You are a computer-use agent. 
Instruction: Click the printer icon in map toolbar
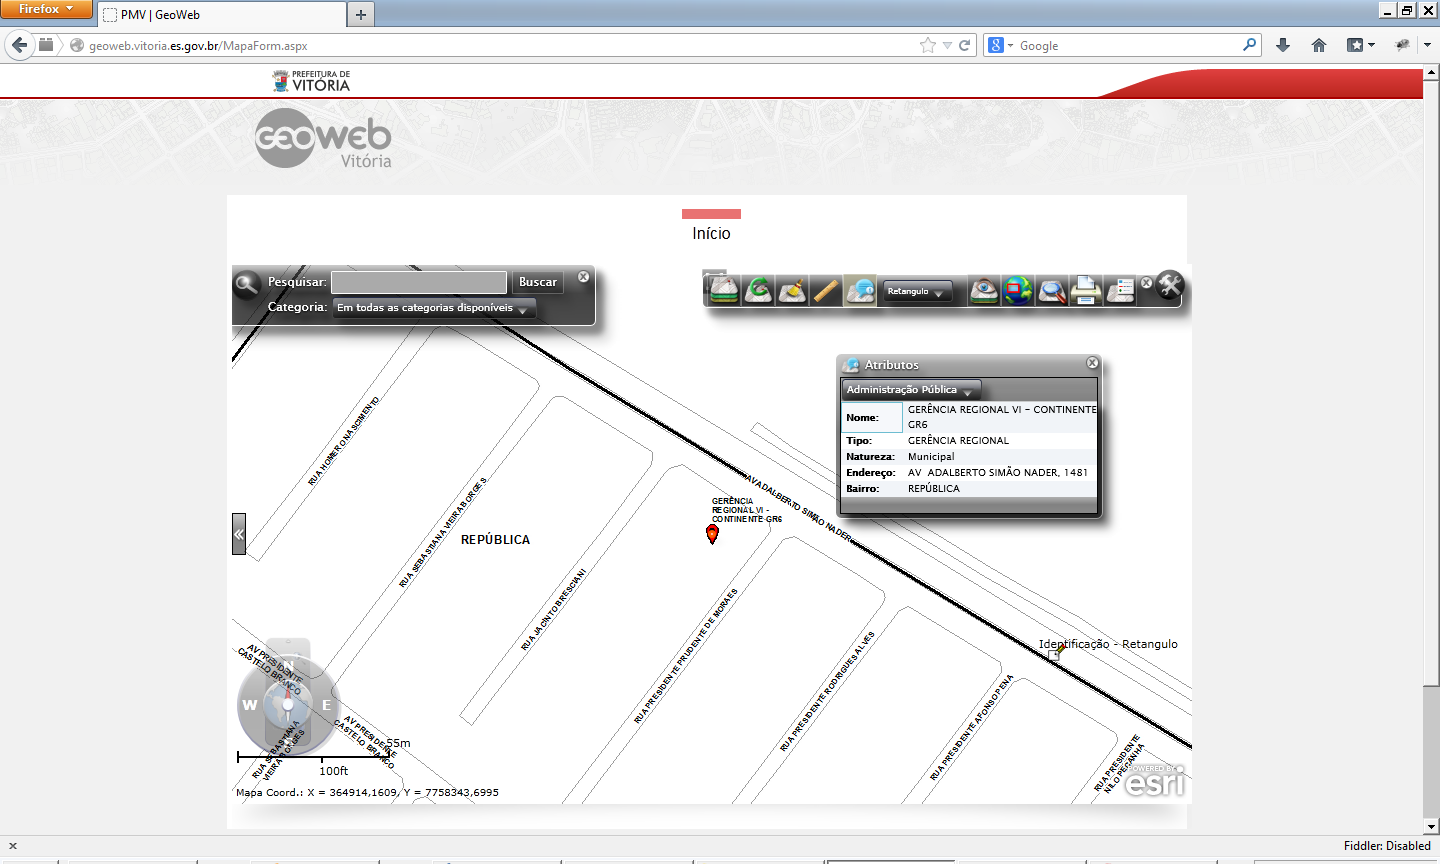coord(1086,290)
